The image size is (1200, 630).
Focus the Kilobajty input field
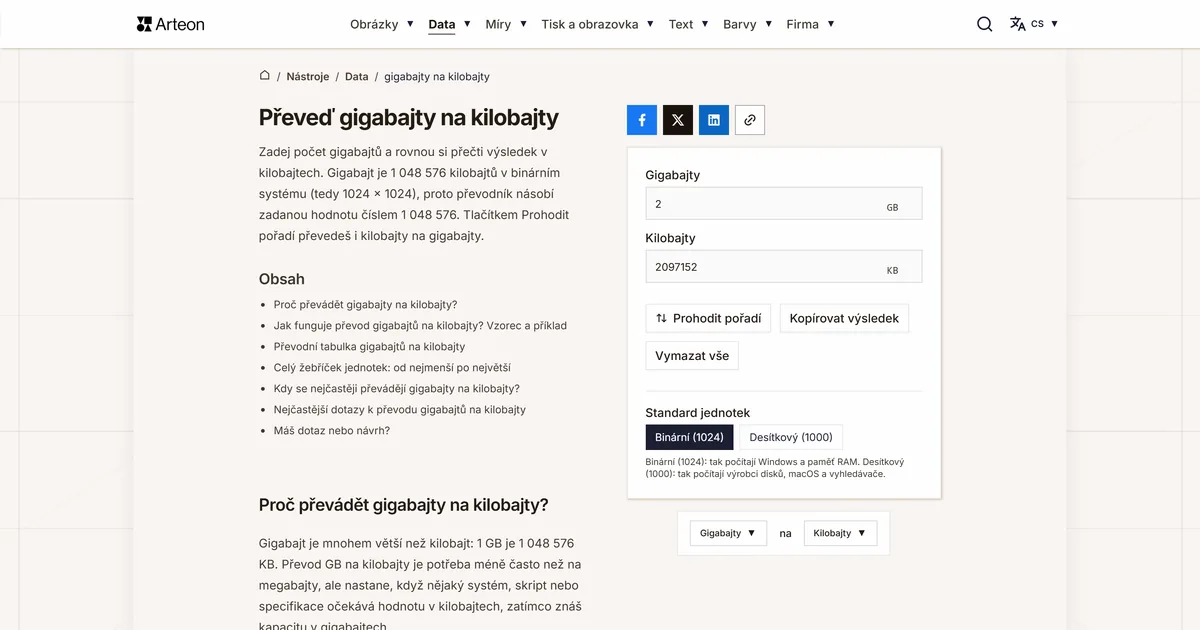(784, 267)
